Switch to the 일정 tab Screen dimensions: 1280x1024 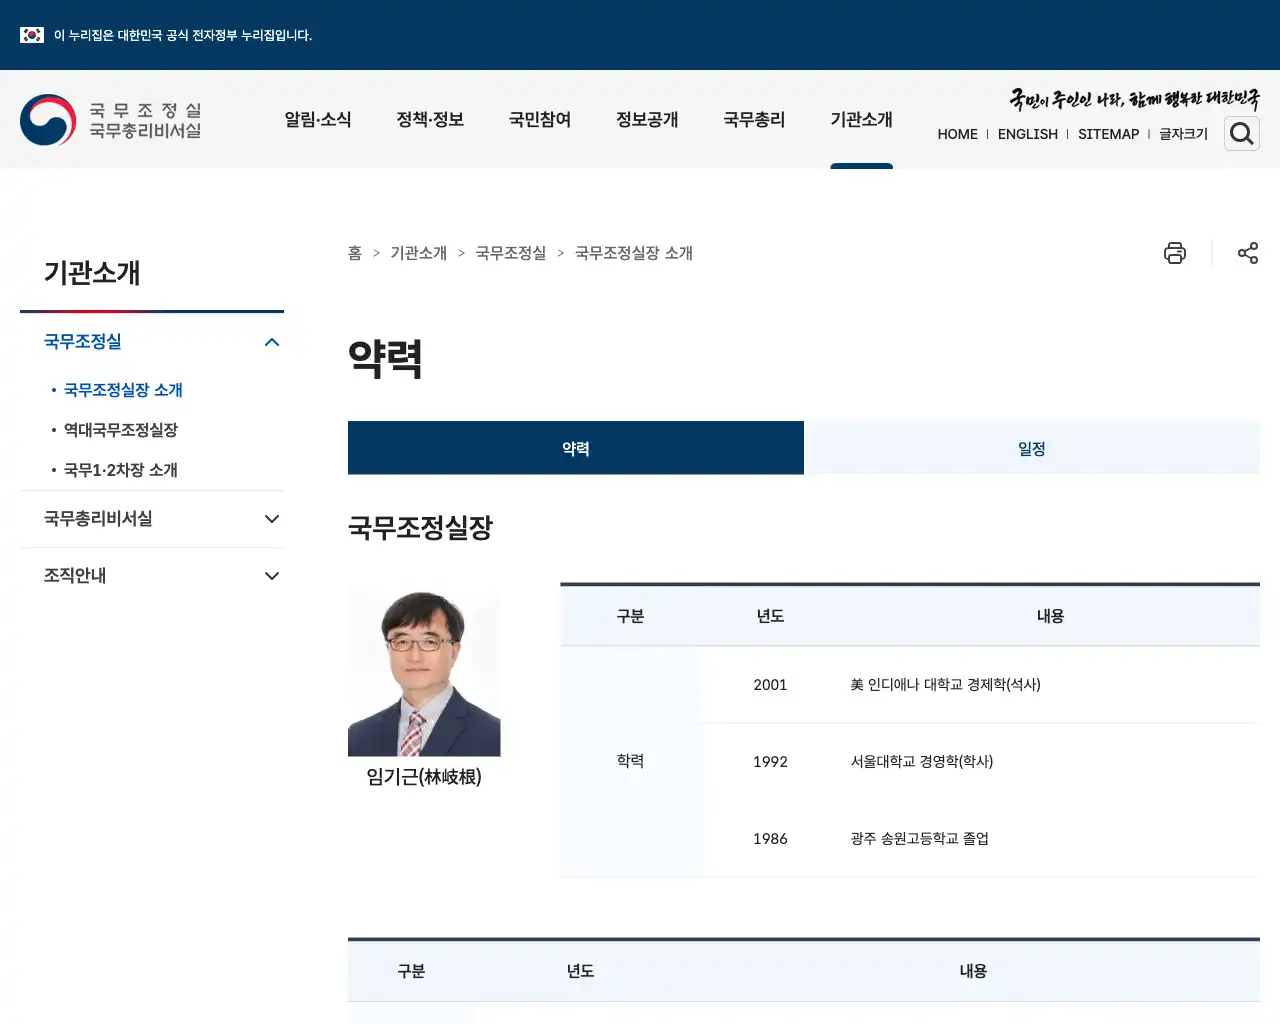pyautogui.click(x=1032, y=448)
